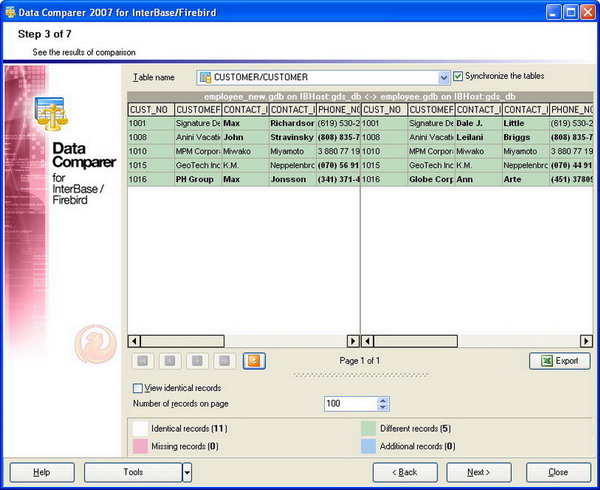Click the Identical records white color swatch
Viewport: 600px width, 490px height.
pyautogui.click(x=140, y=429)
